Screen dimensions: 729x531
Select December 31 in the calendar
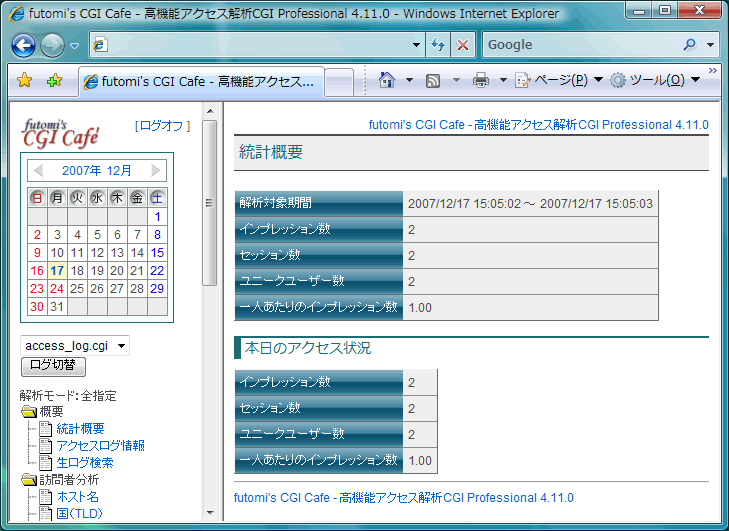[x=57, y=307]
